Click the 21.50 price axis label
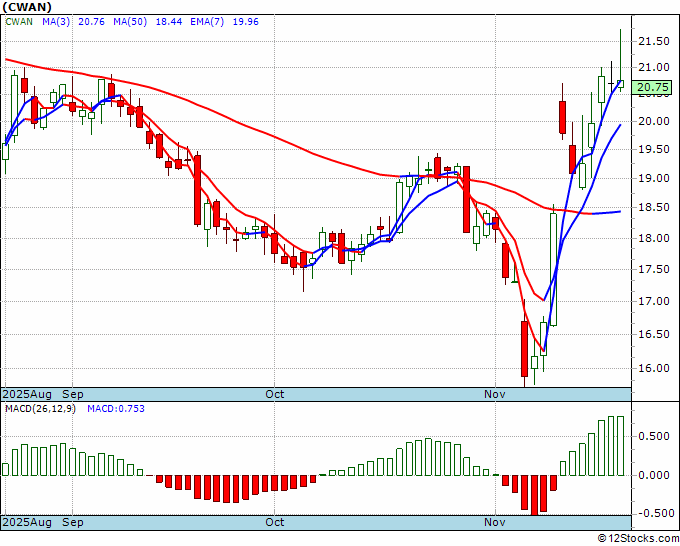Image resolution: width=680 pixels, height=546 pixels. pos(654,41)
